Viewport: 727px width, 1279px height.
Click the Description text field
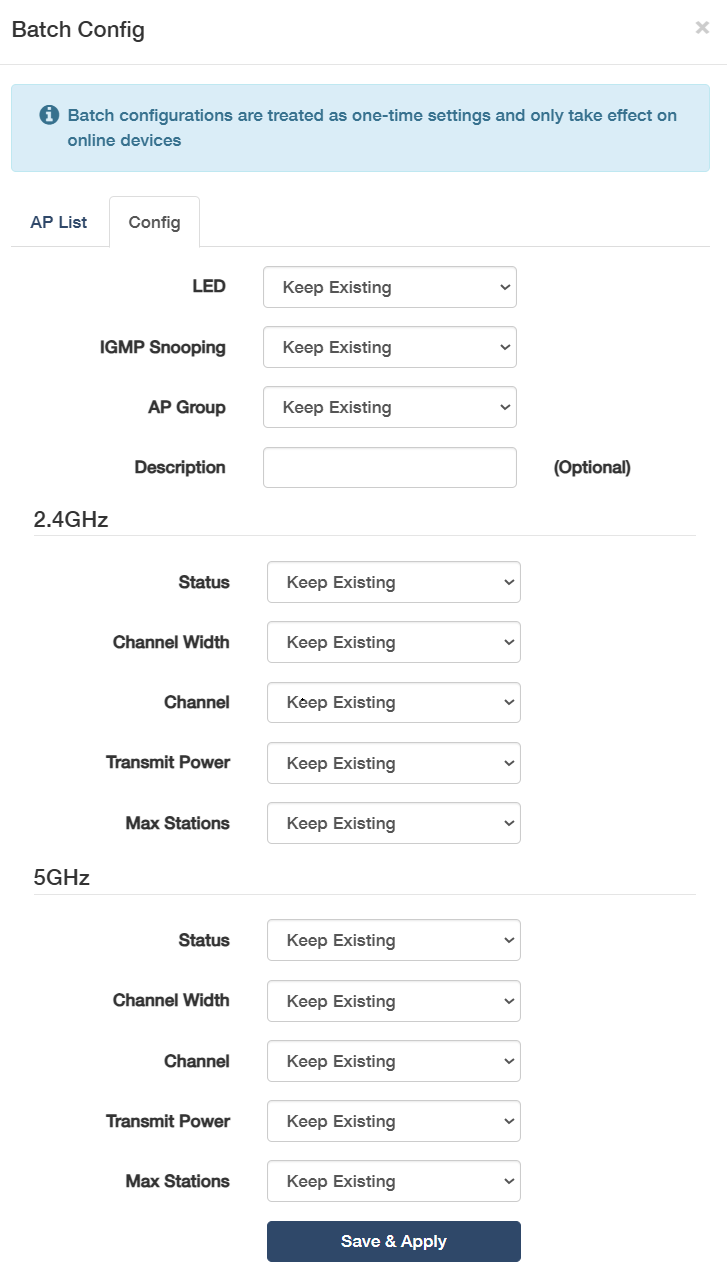389,467
